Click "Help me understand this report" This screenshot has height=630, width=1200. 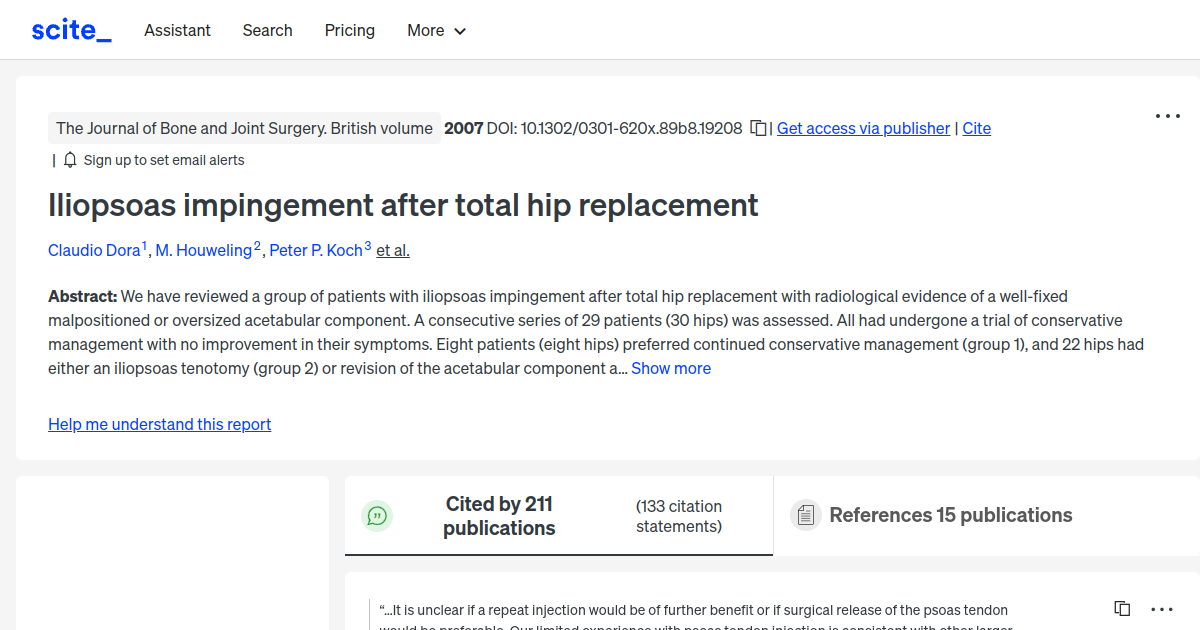coord(159,424)
